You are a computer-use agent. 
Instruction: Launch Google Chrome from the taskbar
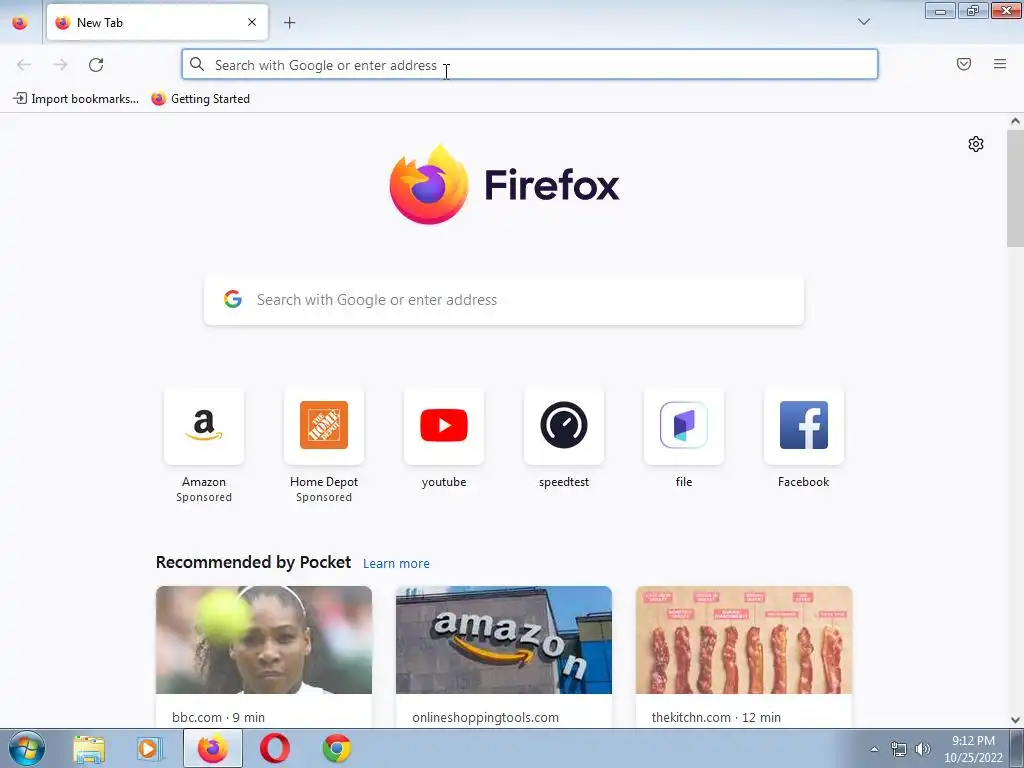point(337,748)
